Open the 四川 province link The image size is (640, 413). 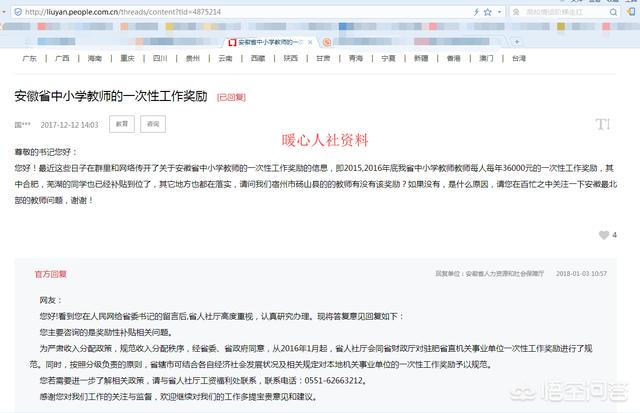[160, 58]
